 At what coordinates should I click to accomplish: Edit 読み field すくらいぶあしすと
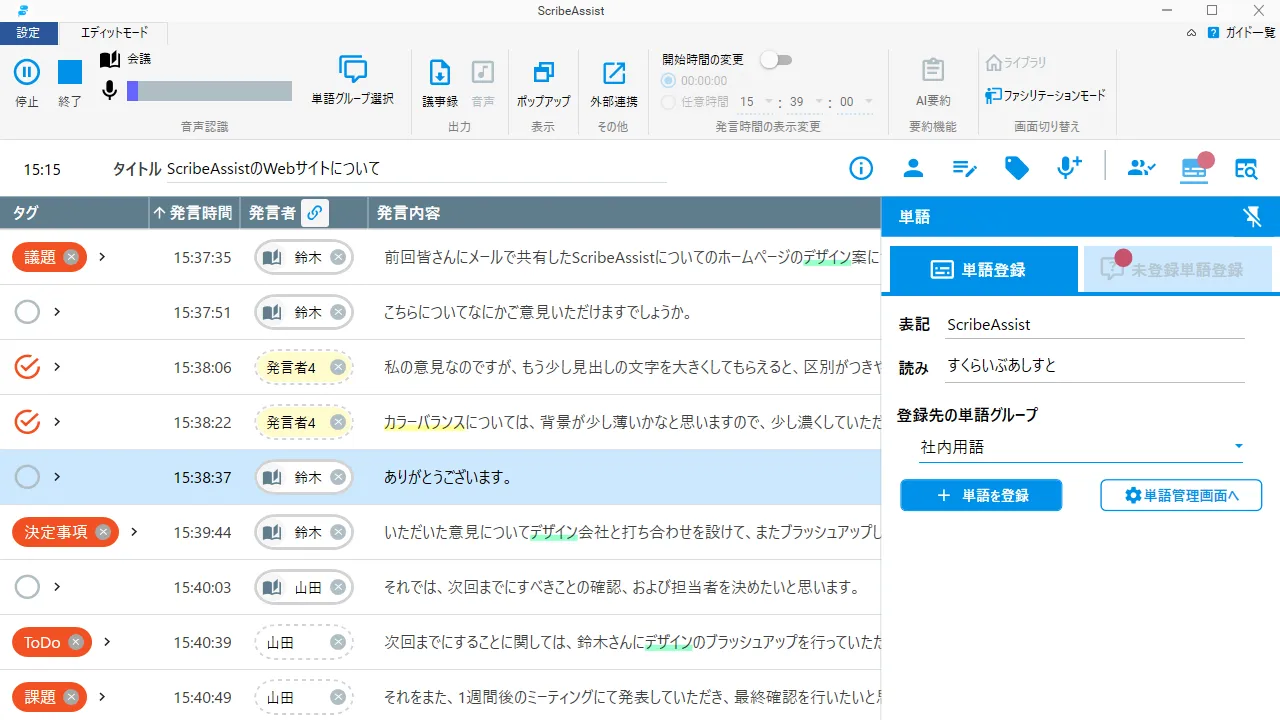click(1095, 366)
